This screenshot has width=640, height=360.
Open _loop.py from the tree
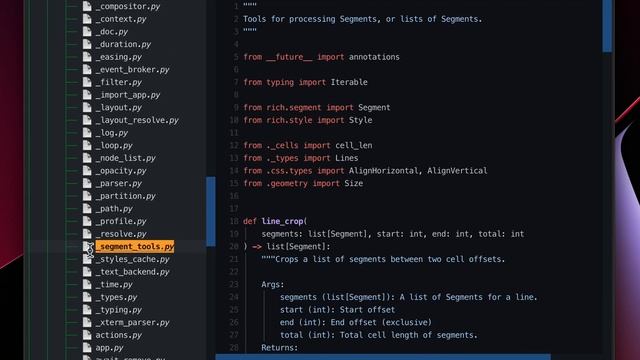(114, 146)
